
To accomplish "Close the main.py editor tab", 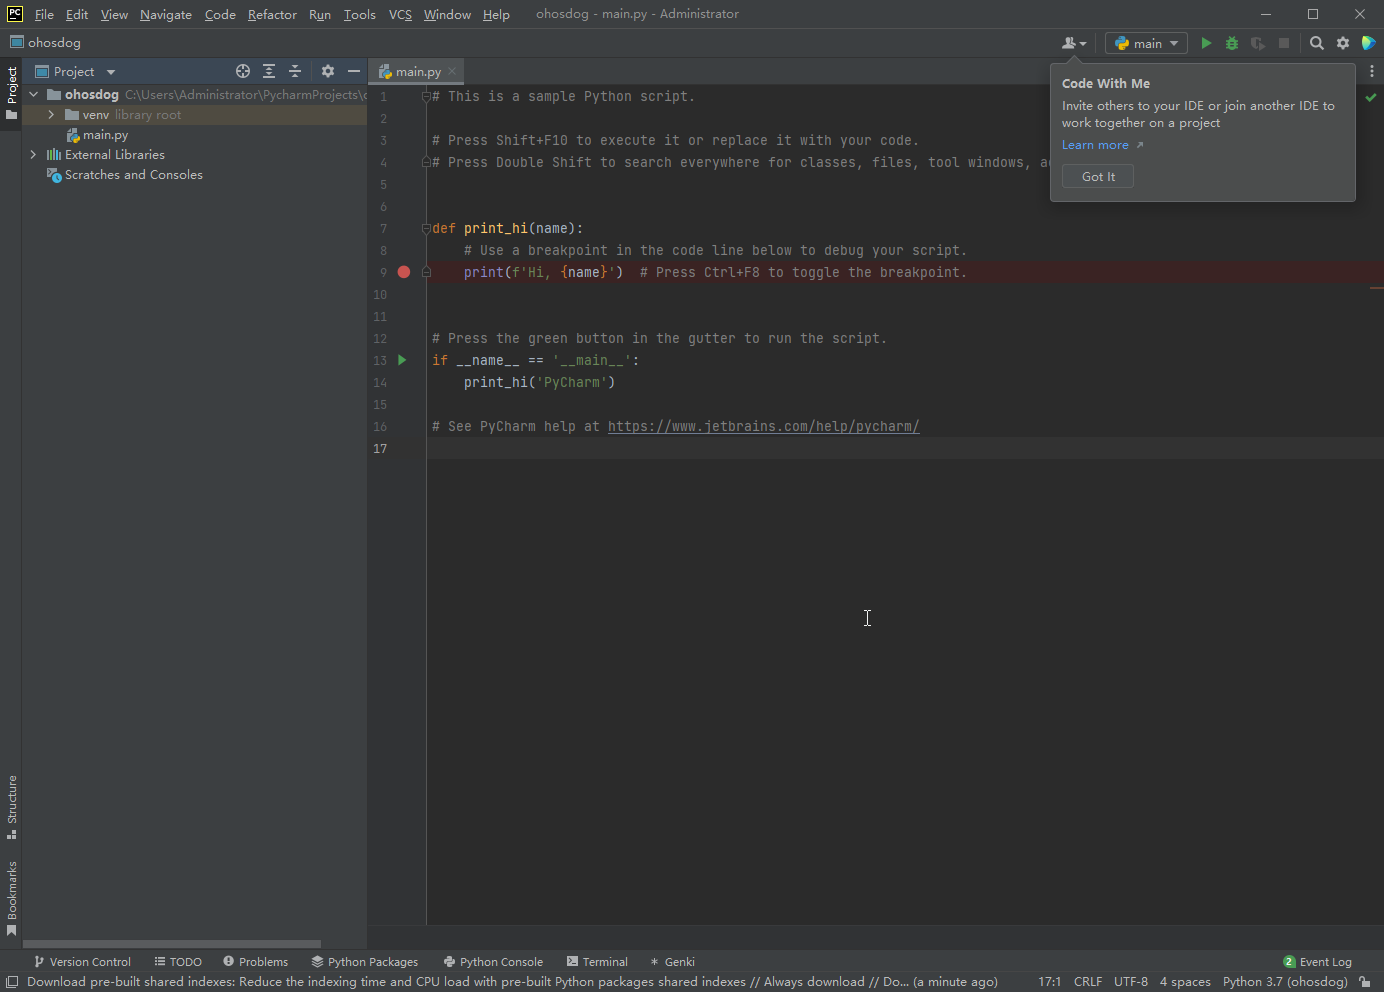I will (x=452, y=71).
